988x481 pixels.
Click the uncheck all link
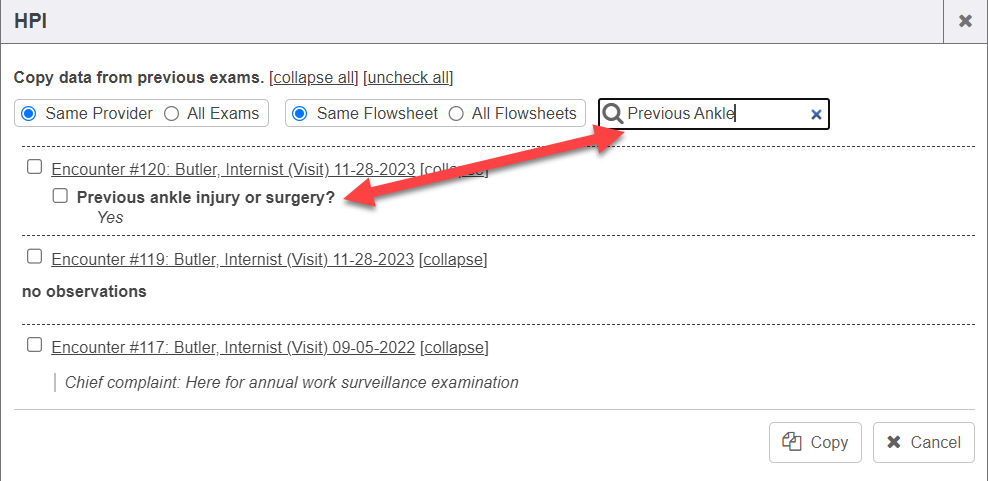[x=408, y=77]
